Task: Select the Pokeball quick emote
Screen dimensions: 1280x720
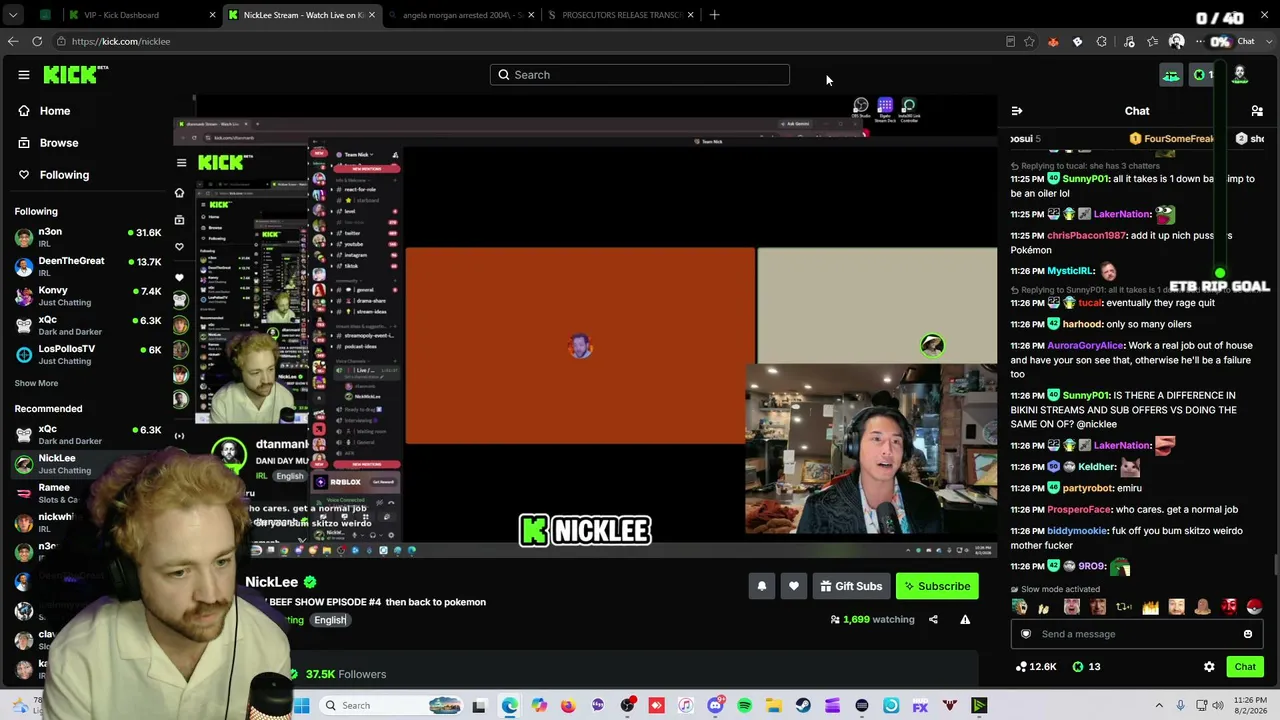Action: (1255, 607)
